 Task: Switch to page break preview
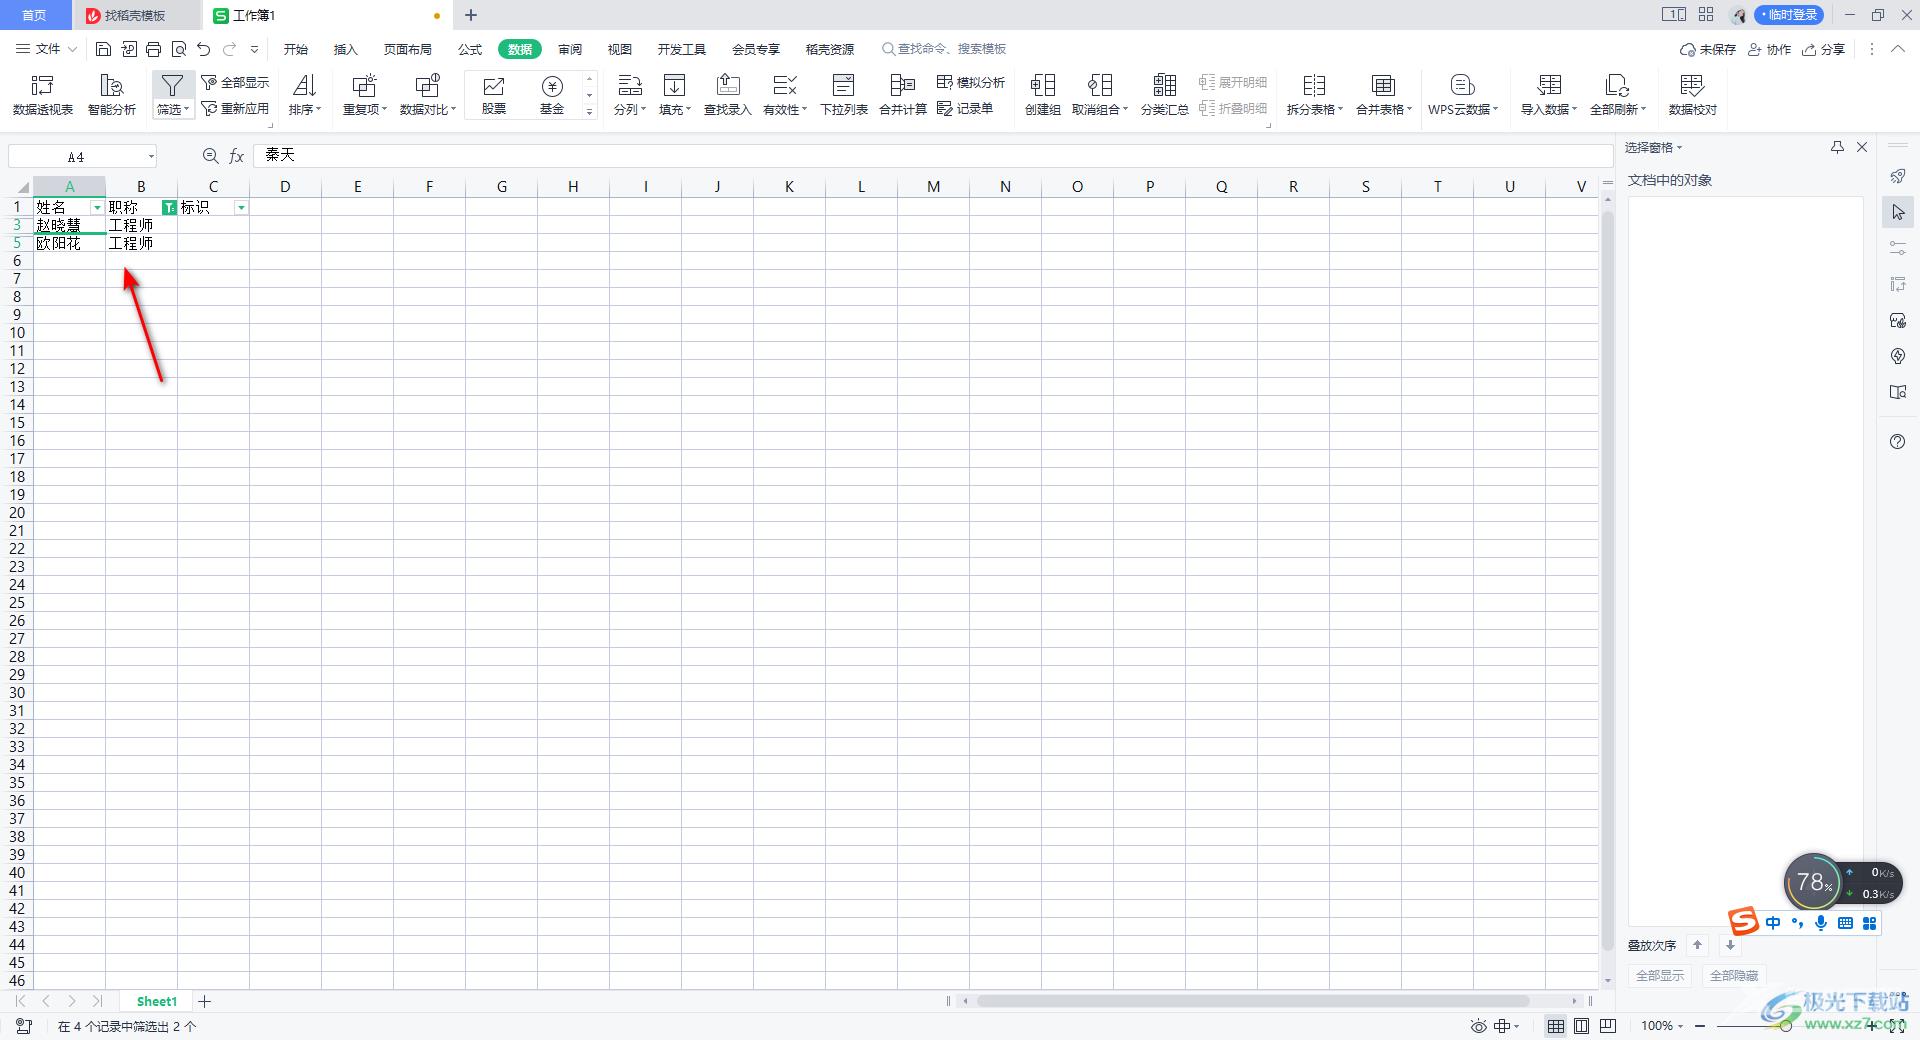tap(1608, 1026)
